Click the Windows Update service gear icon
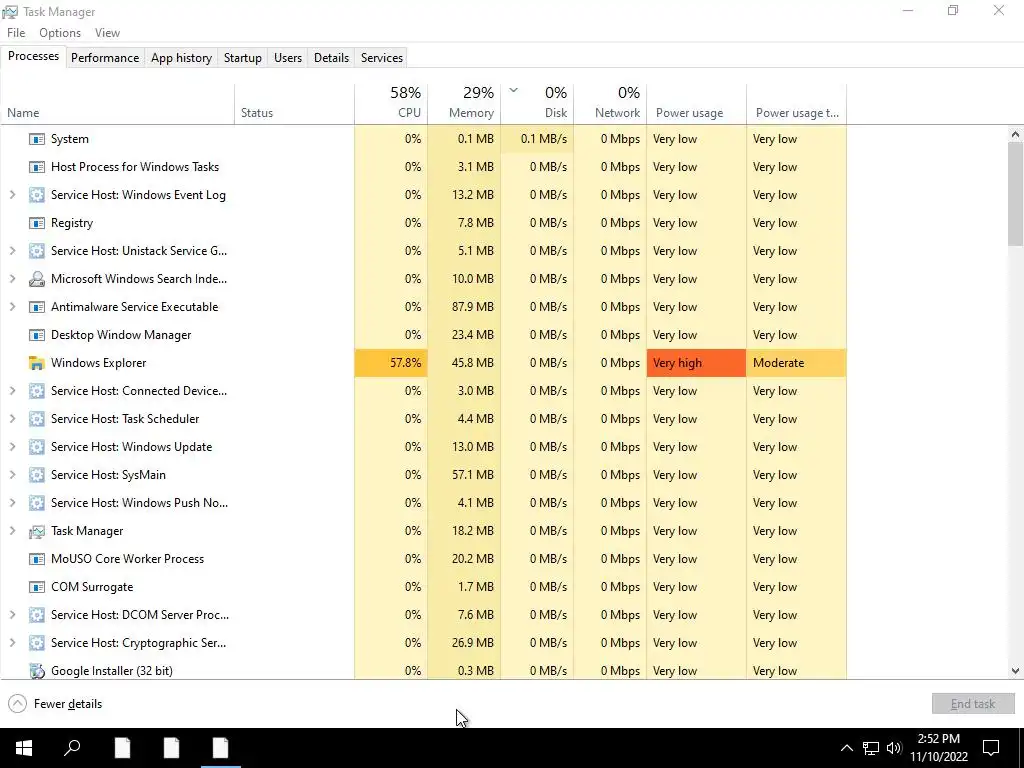Screen dimensions: 1024x768 (x=37, y=447)
